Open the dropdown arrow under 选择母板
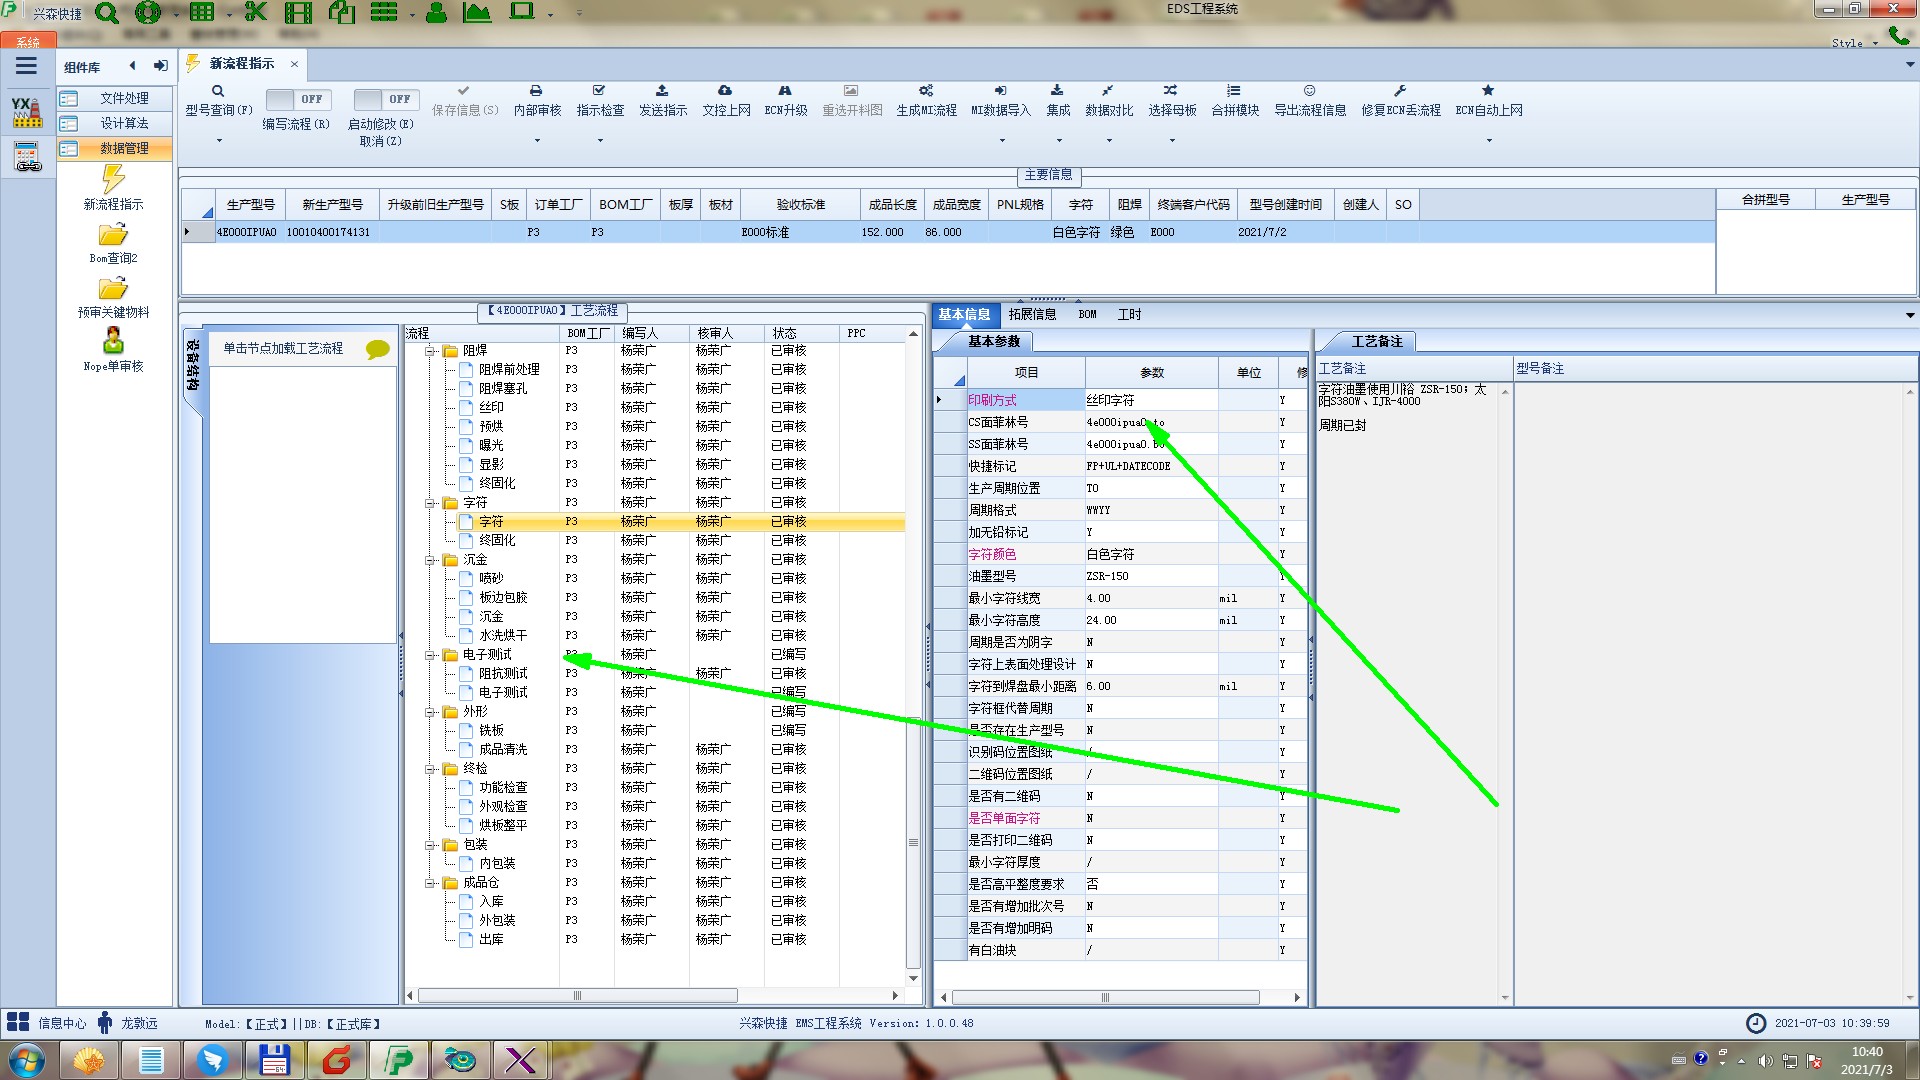The image size is (1920, 1080). pyautogui.click(x=1172, y=140)
